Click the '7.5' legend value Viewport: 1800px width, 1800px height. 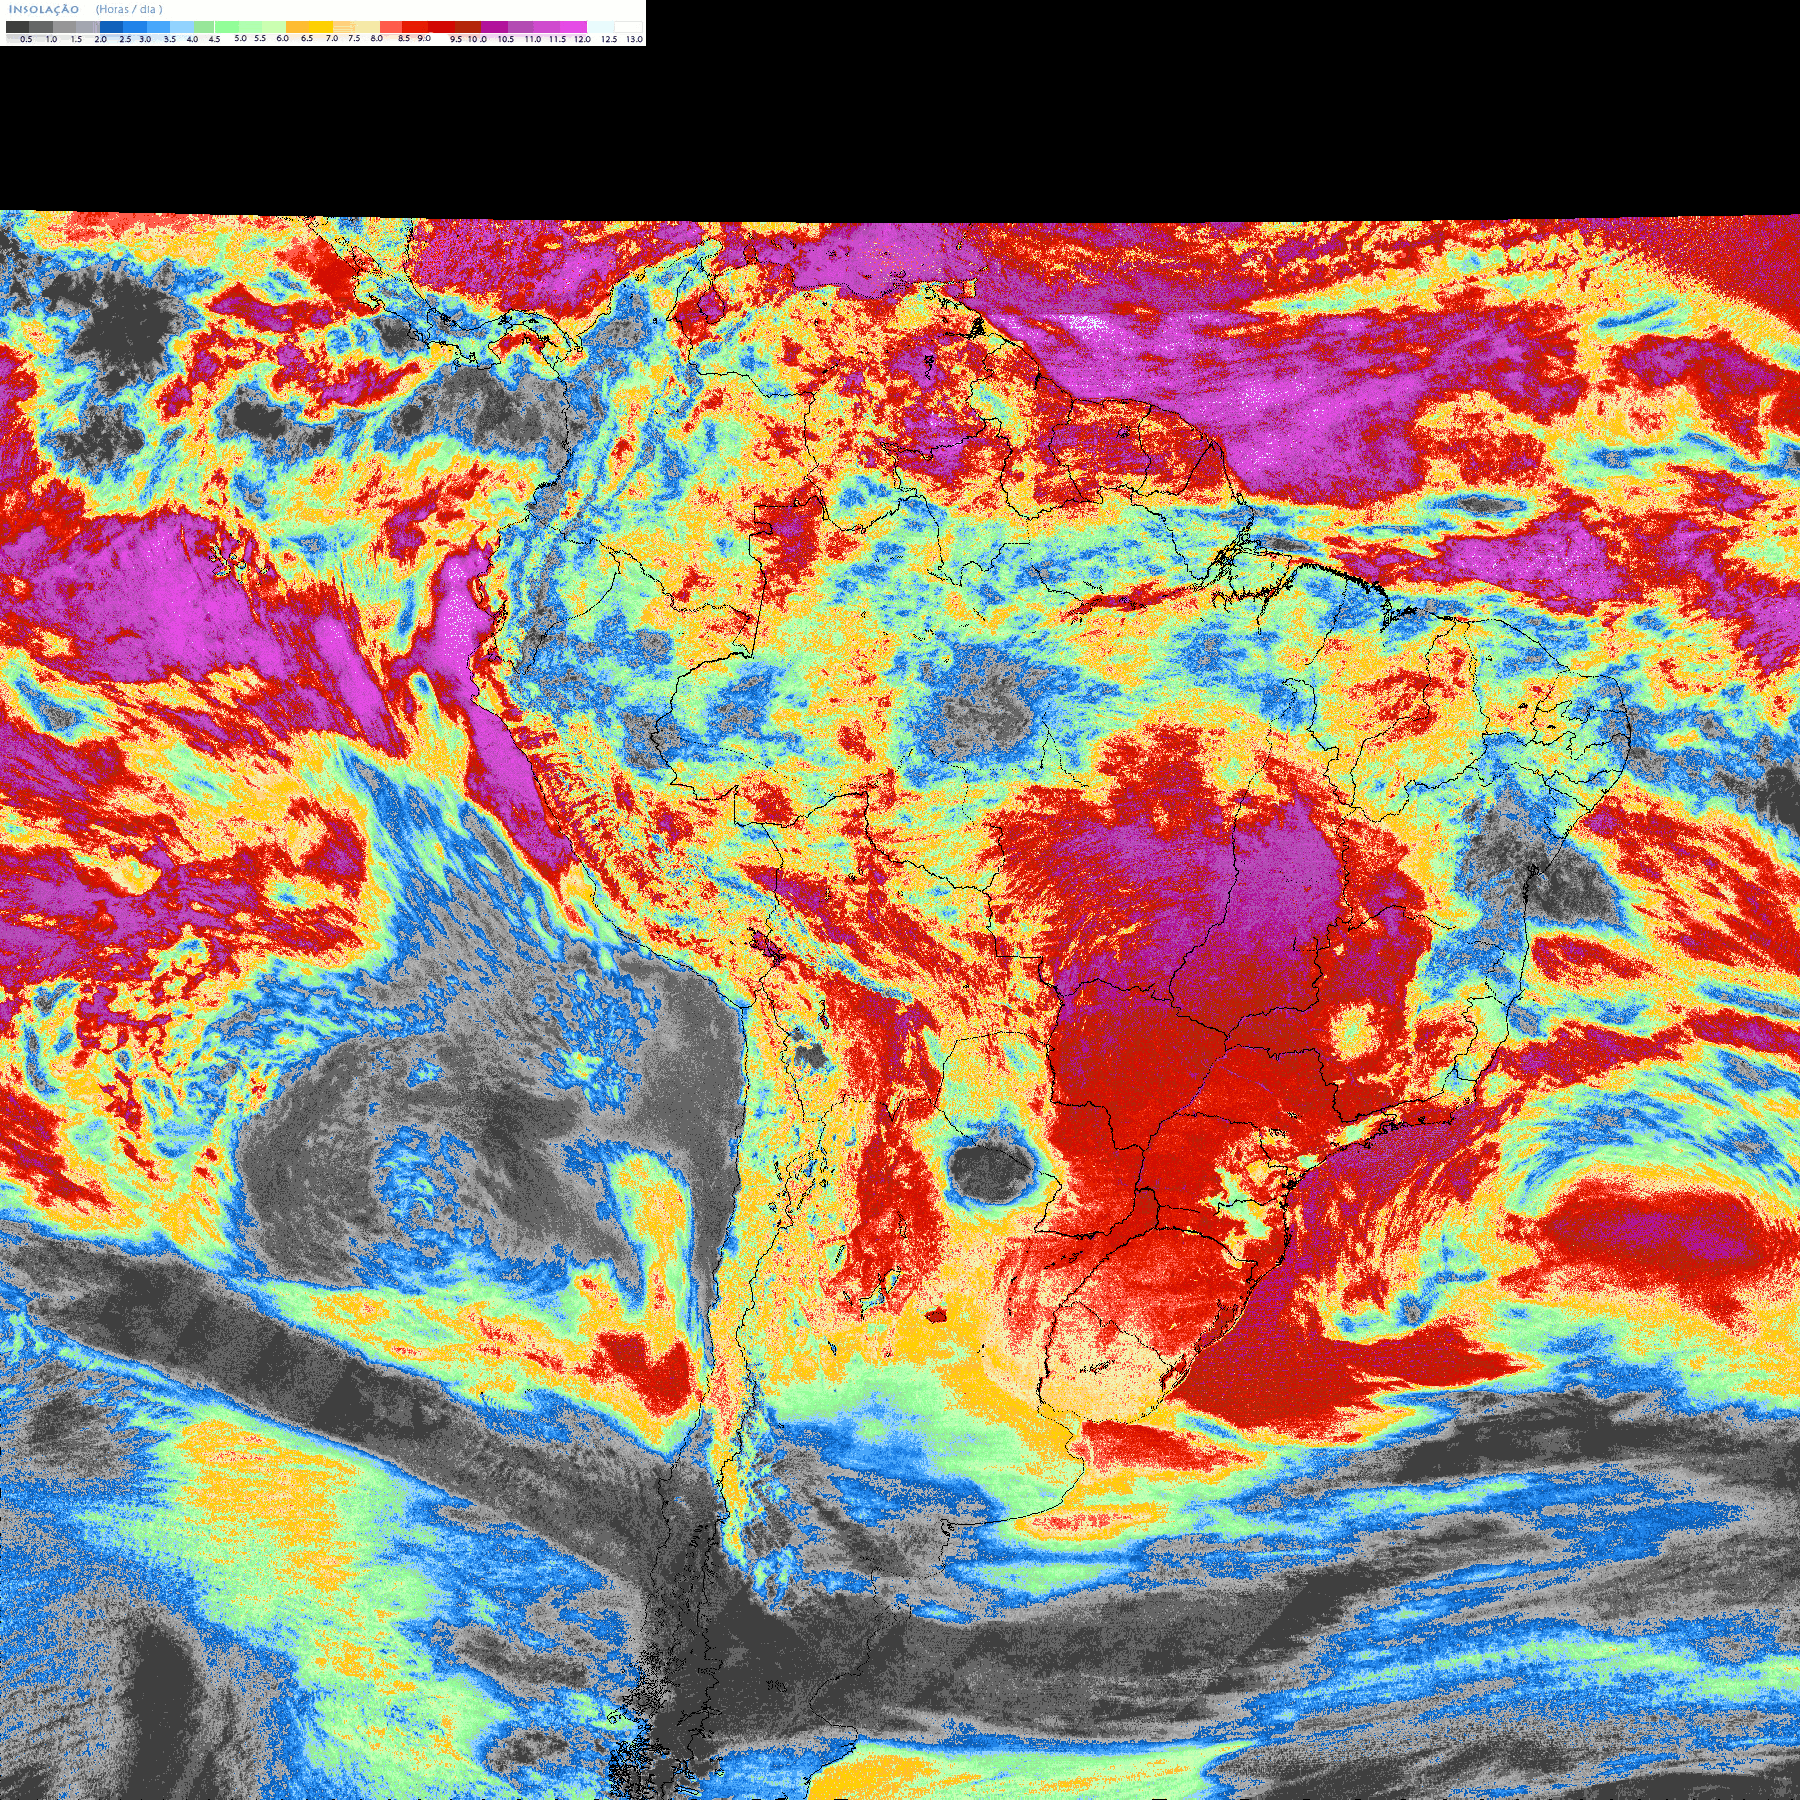coord(354,38)
